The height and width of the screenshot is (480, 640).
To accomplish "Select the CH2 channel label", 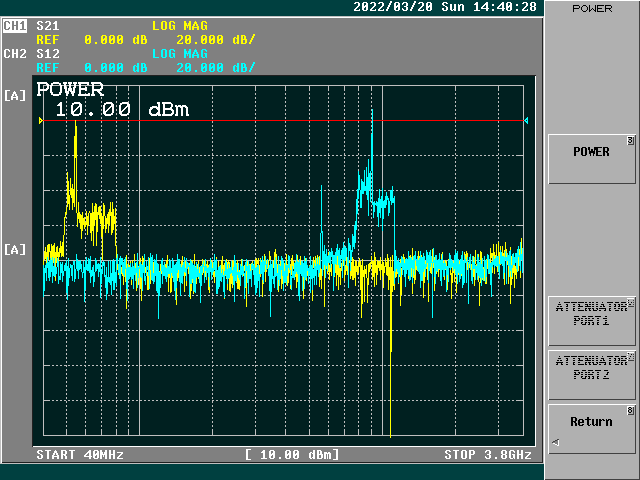I will [15, 54].
